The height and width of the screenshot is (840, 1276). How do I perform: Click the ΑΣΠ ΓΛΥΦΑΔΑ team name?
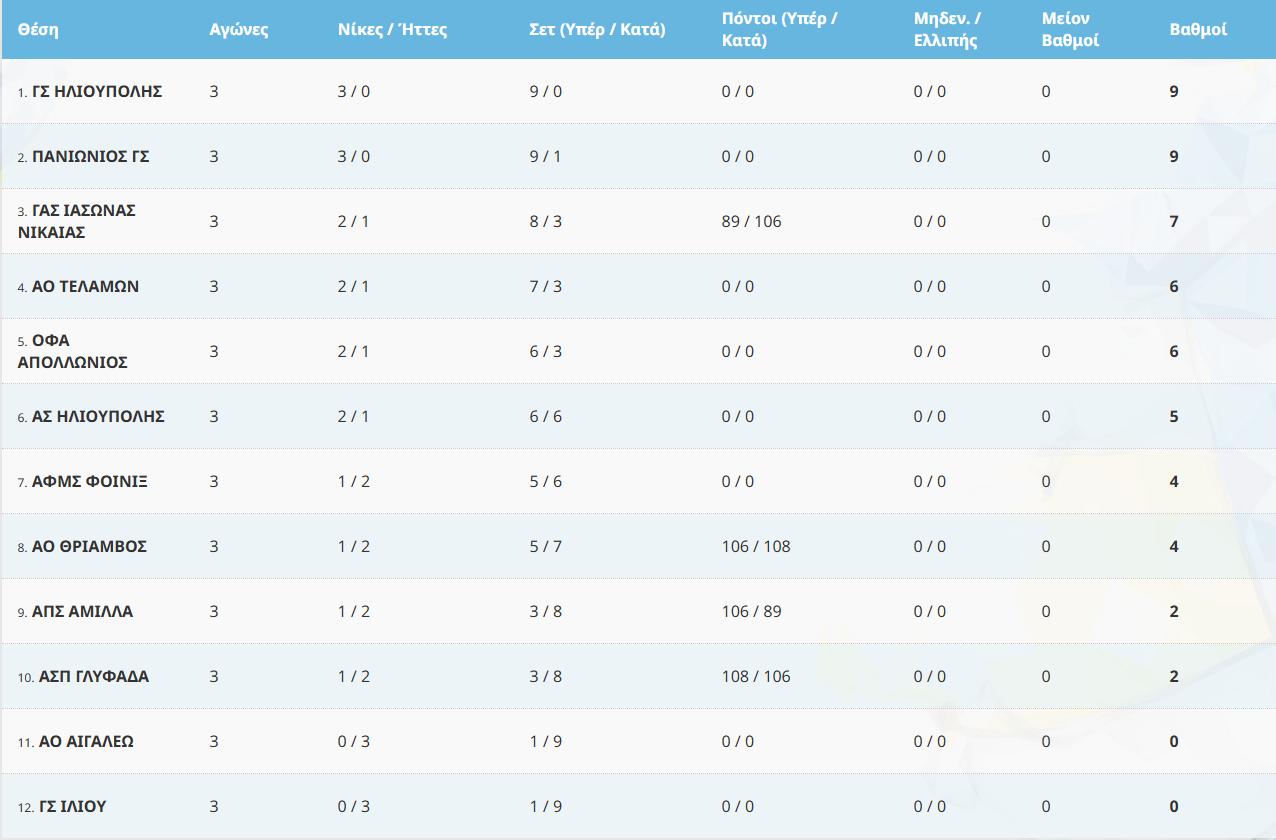click(x=94, y=676)
